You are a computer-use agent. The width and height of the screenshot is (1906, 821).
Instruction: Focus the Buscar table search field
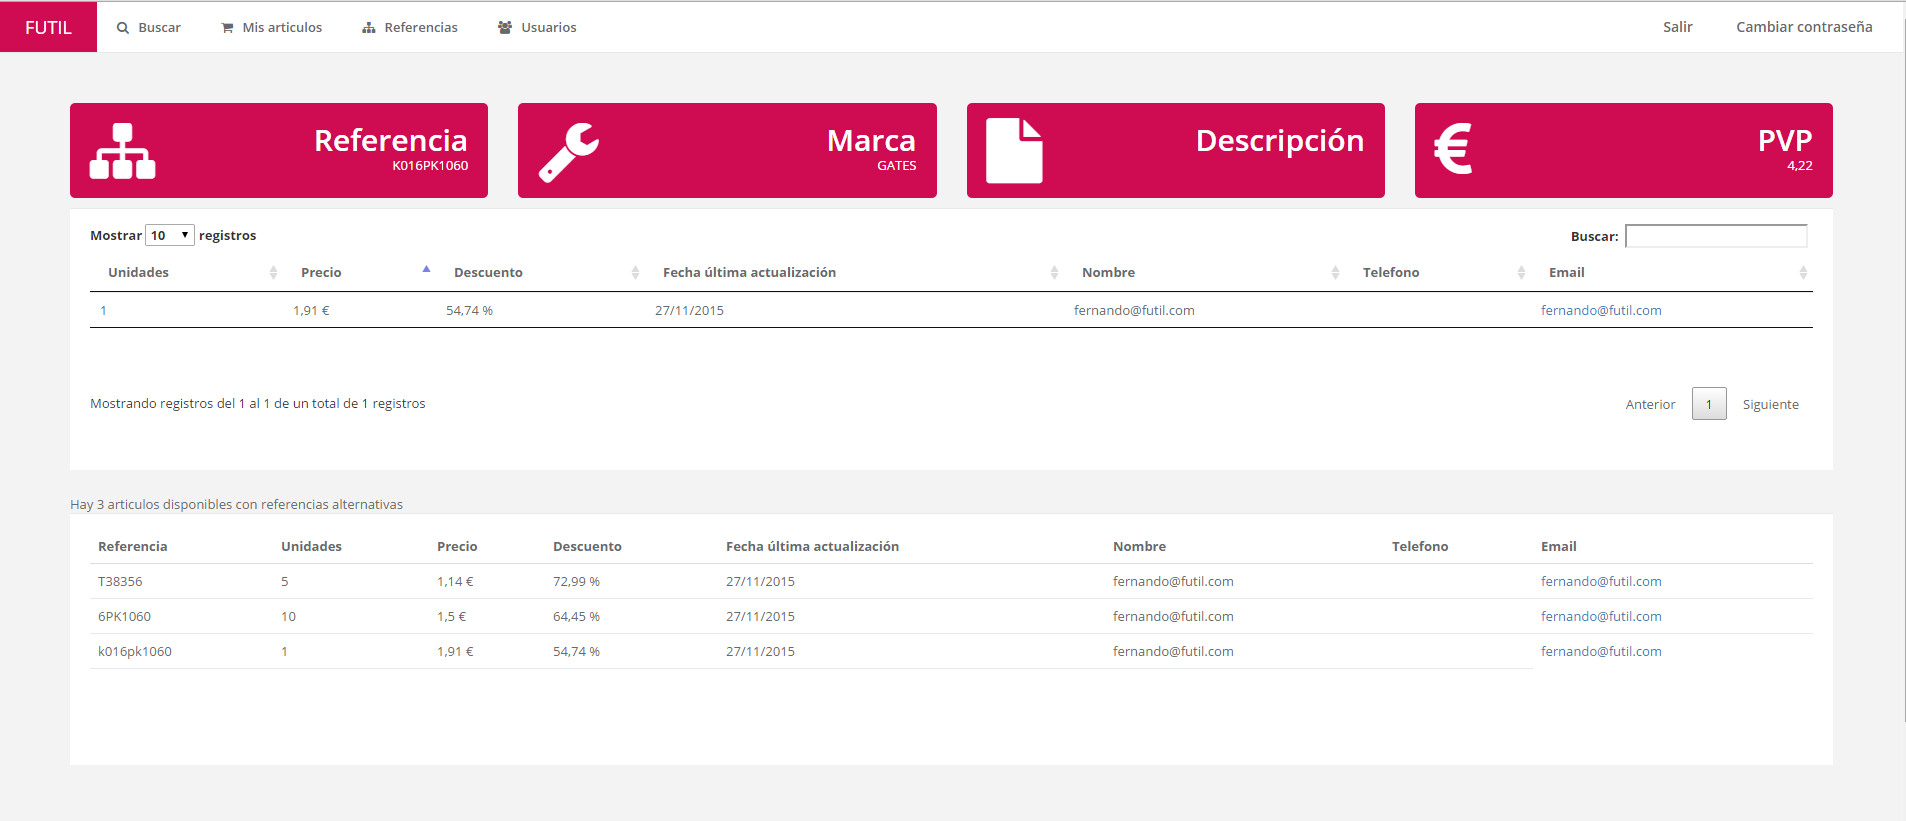(1715, 236)
